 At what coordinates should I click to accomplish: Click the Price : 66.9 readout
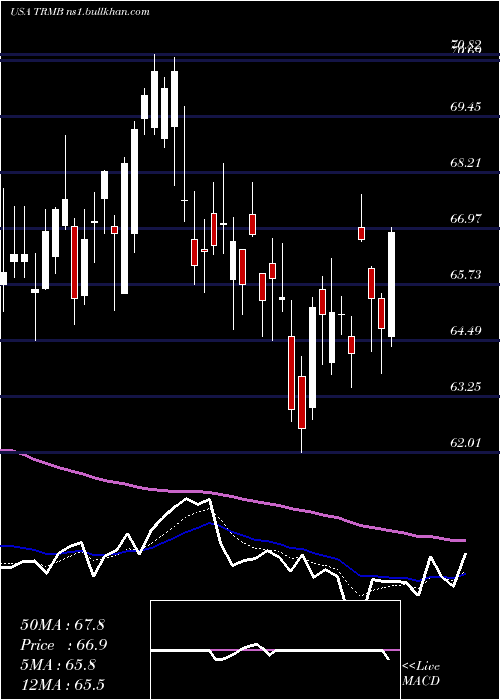click(63, 645)
